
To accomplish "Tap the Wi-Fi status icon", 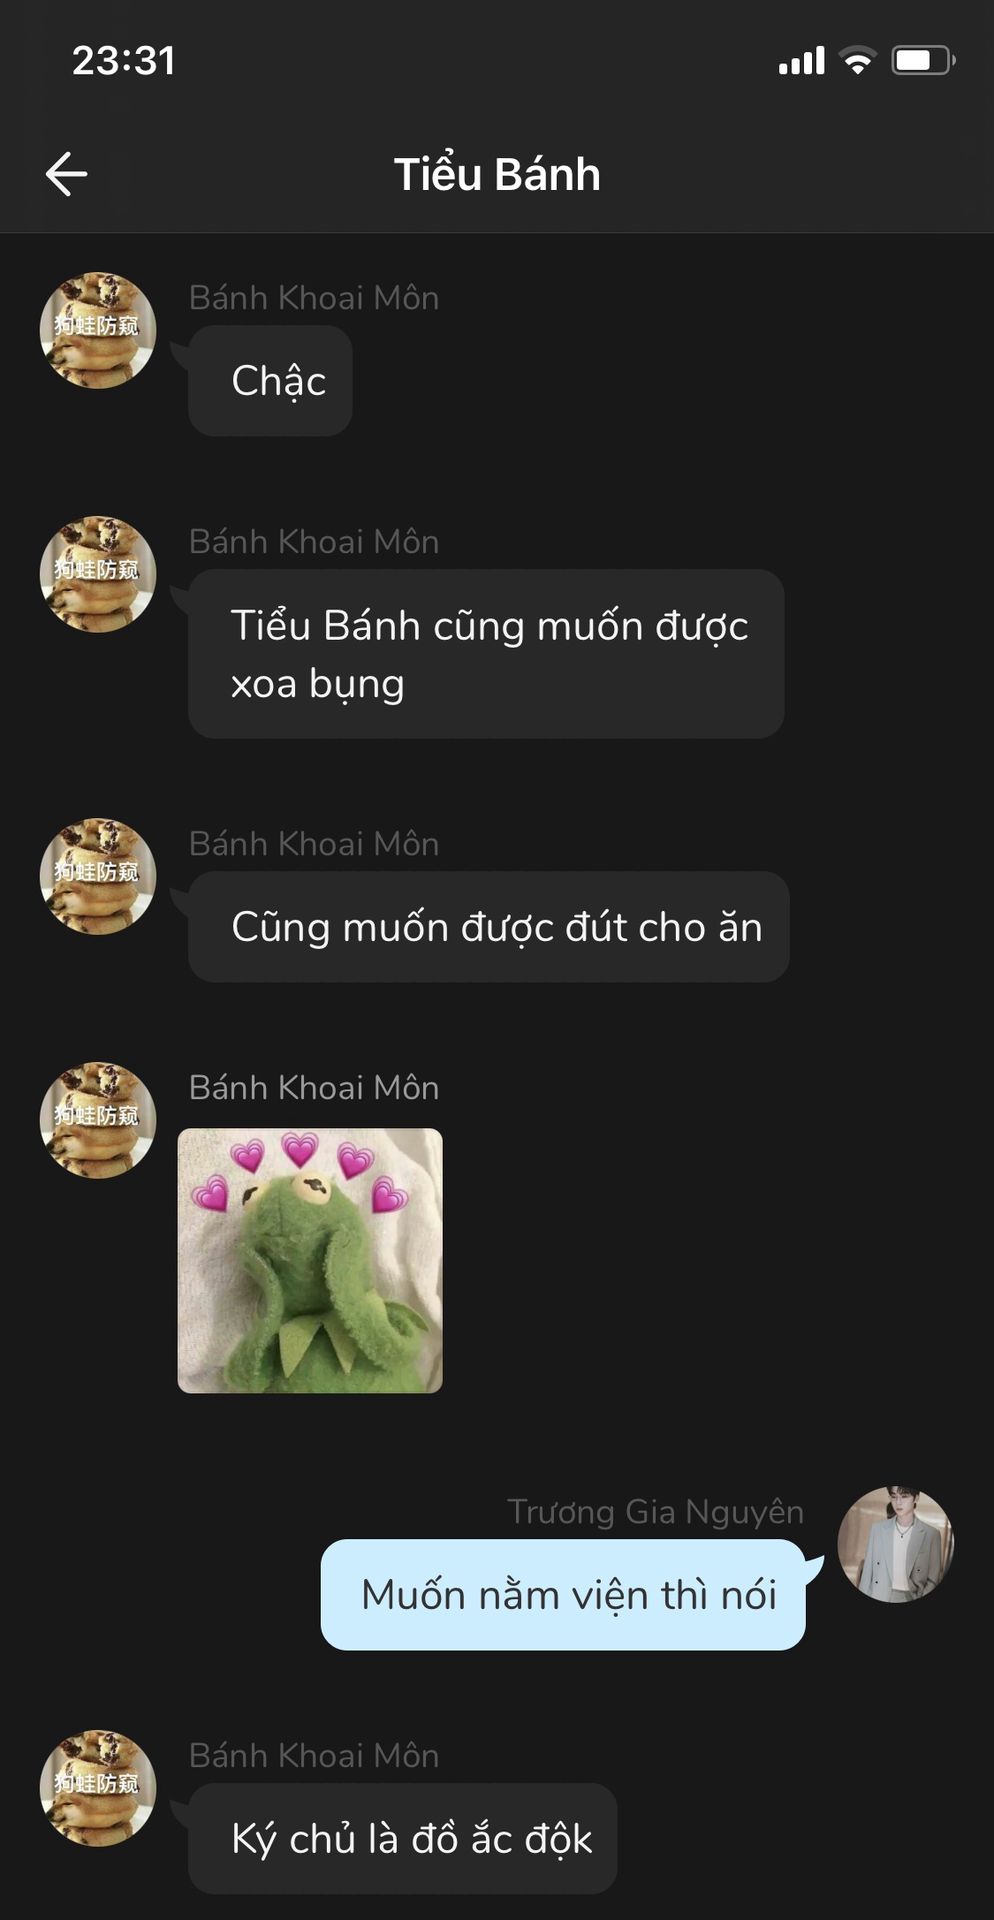I will (857, 61).
